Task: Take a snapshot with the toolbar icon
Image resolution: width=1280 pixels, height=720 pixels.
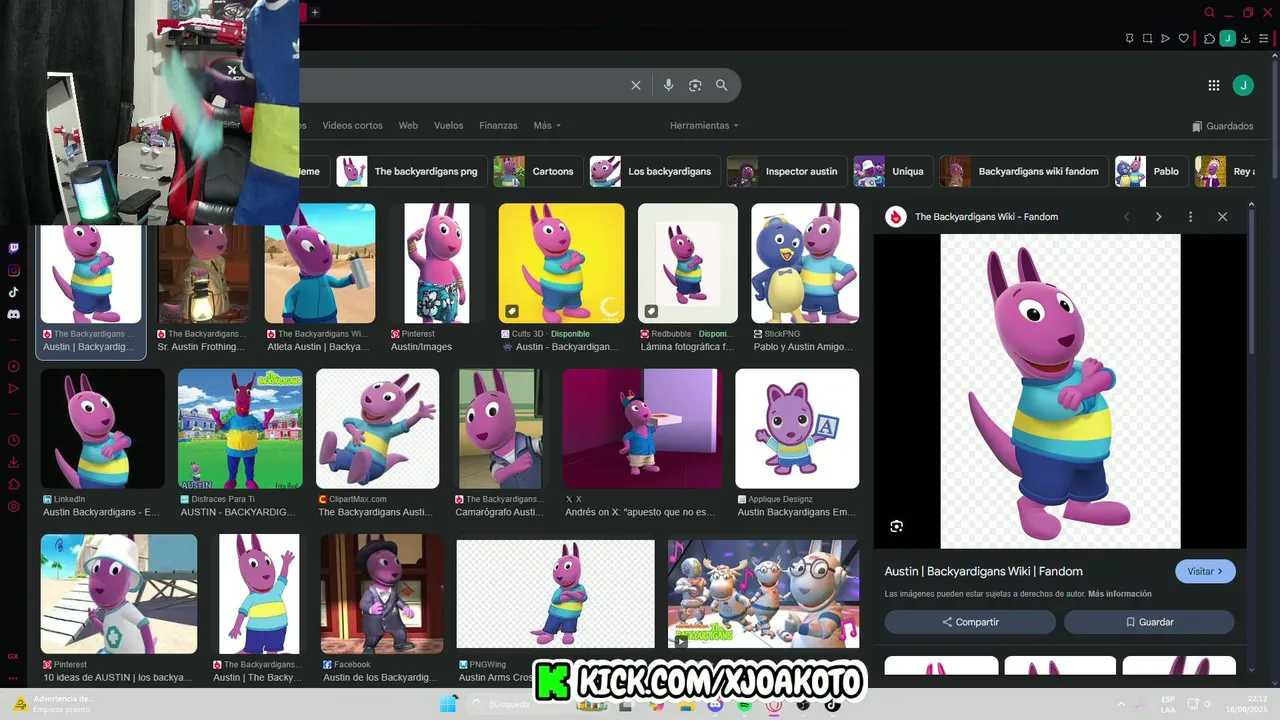Action: (x=1147, y=38)
